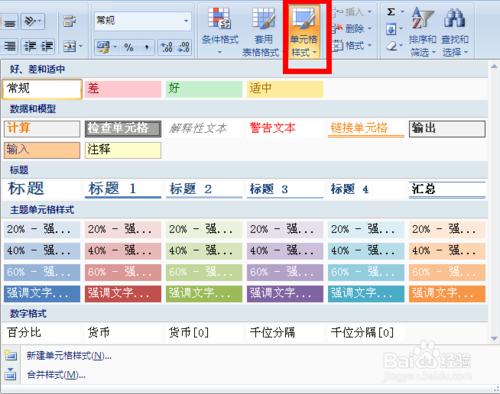
Task: Apply the green 好 (Good) style
Action: (x=204, y=89)
